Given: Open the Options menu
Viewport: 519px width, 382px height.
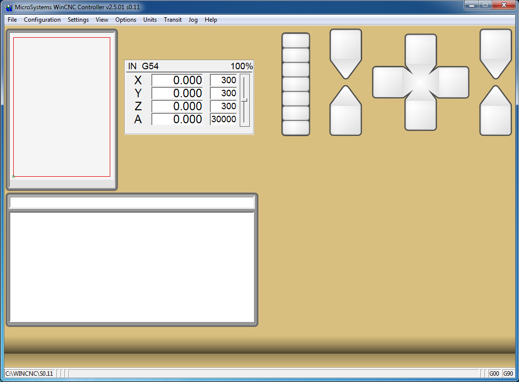Looking at the screenshot, I should click(125, 20).
